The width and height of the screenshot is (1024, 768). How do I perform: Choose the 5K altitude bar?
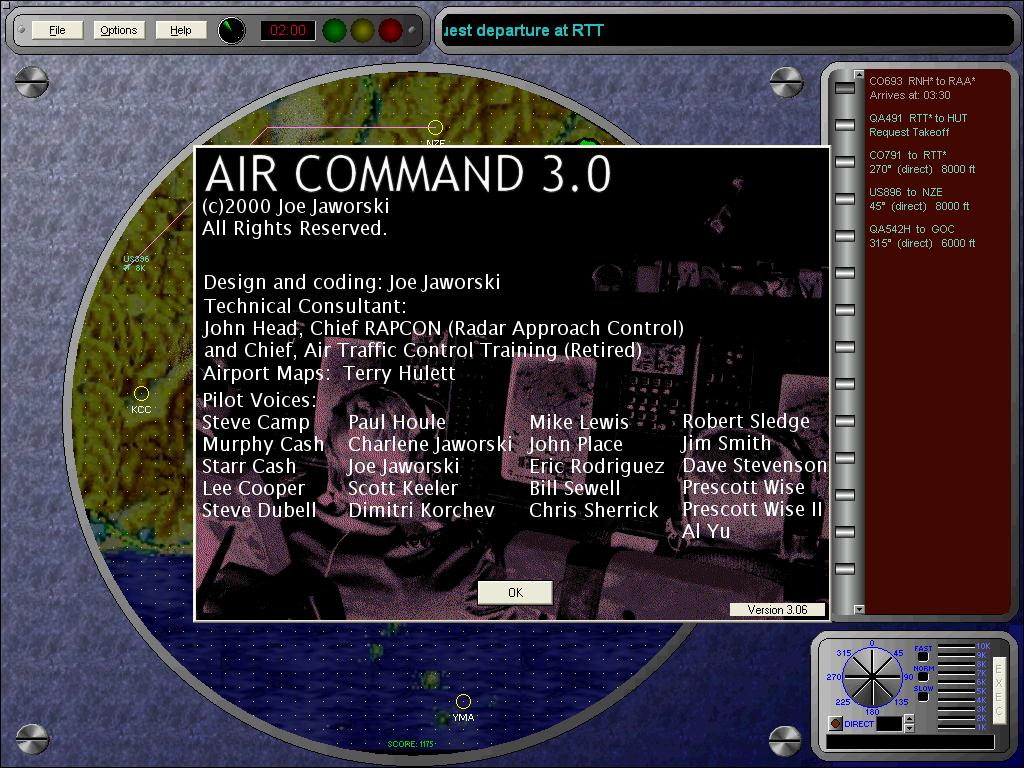coord(957,691)
